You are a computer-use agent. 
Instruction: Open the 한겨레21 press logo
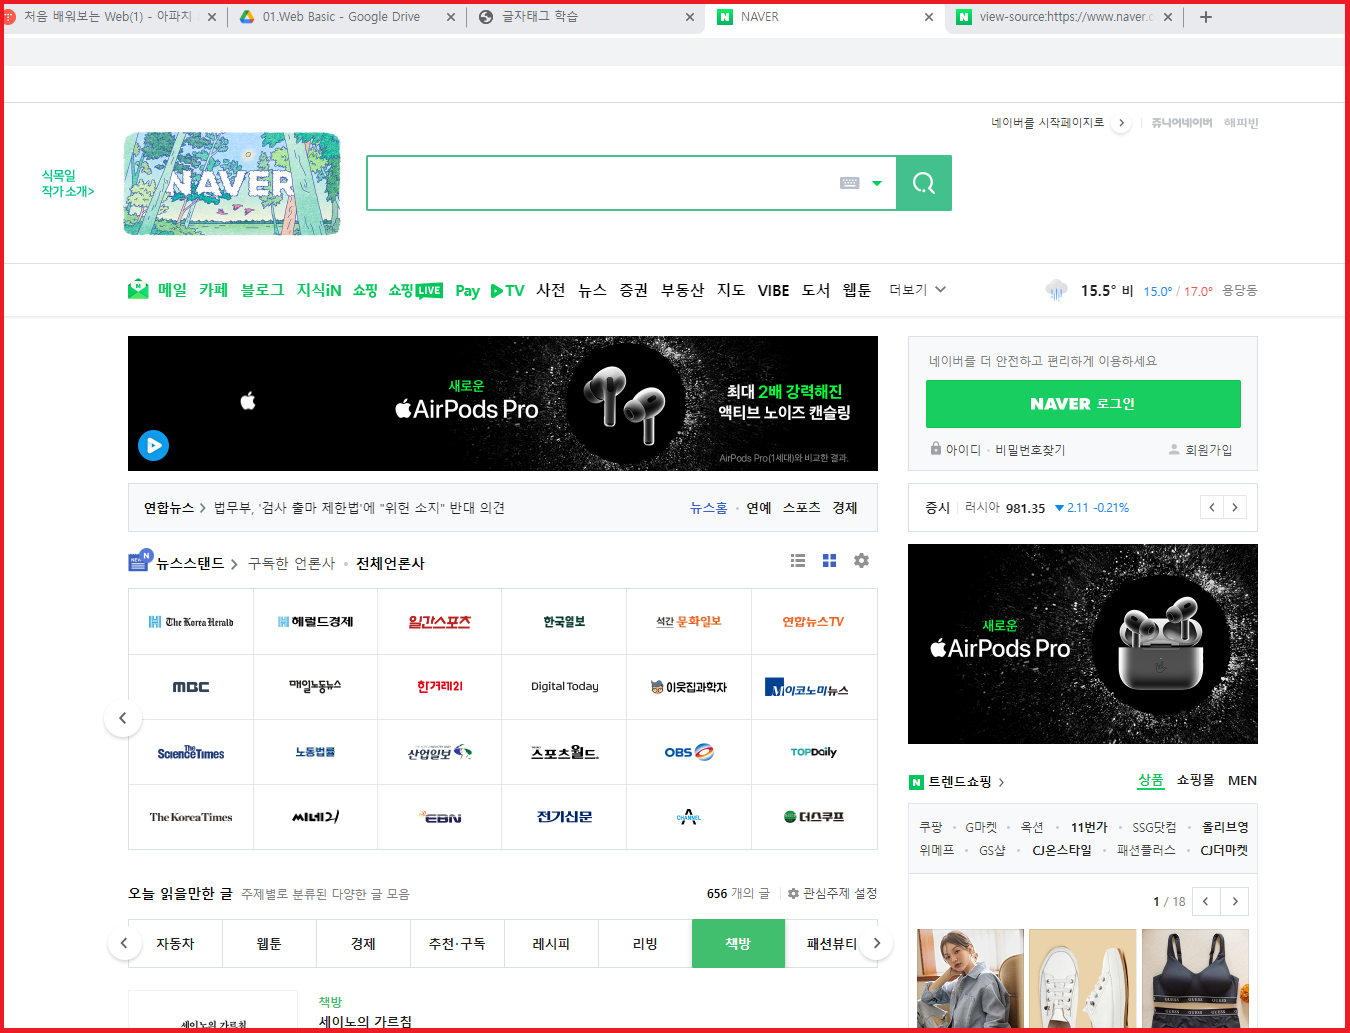[440, 687]
